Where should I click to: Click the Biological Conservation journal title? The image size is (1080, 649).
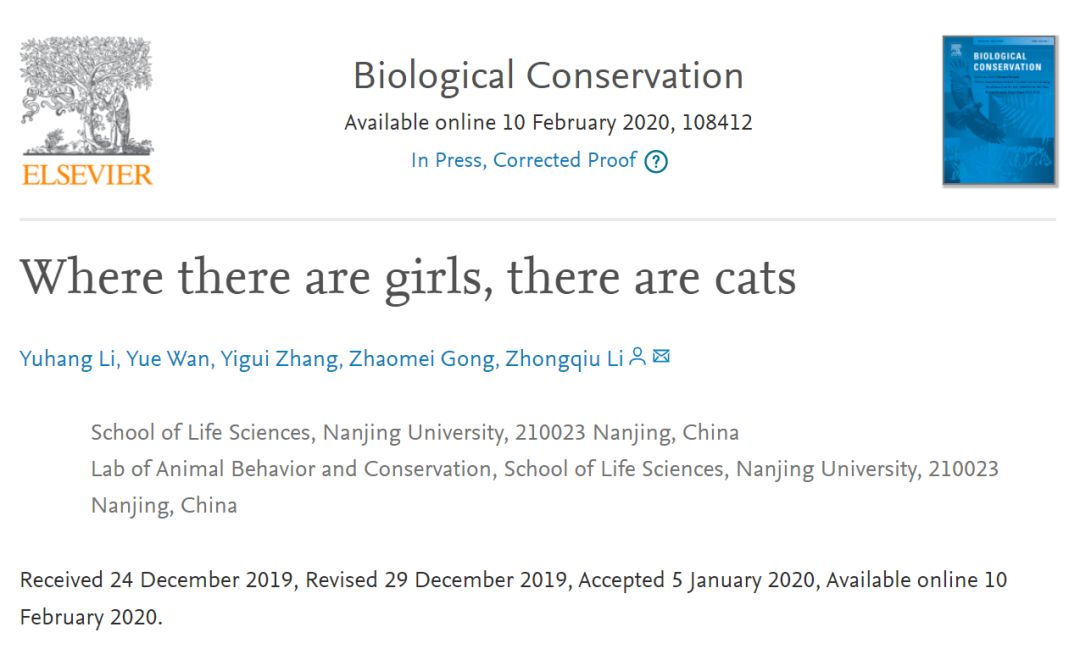[x=548, y=76]
